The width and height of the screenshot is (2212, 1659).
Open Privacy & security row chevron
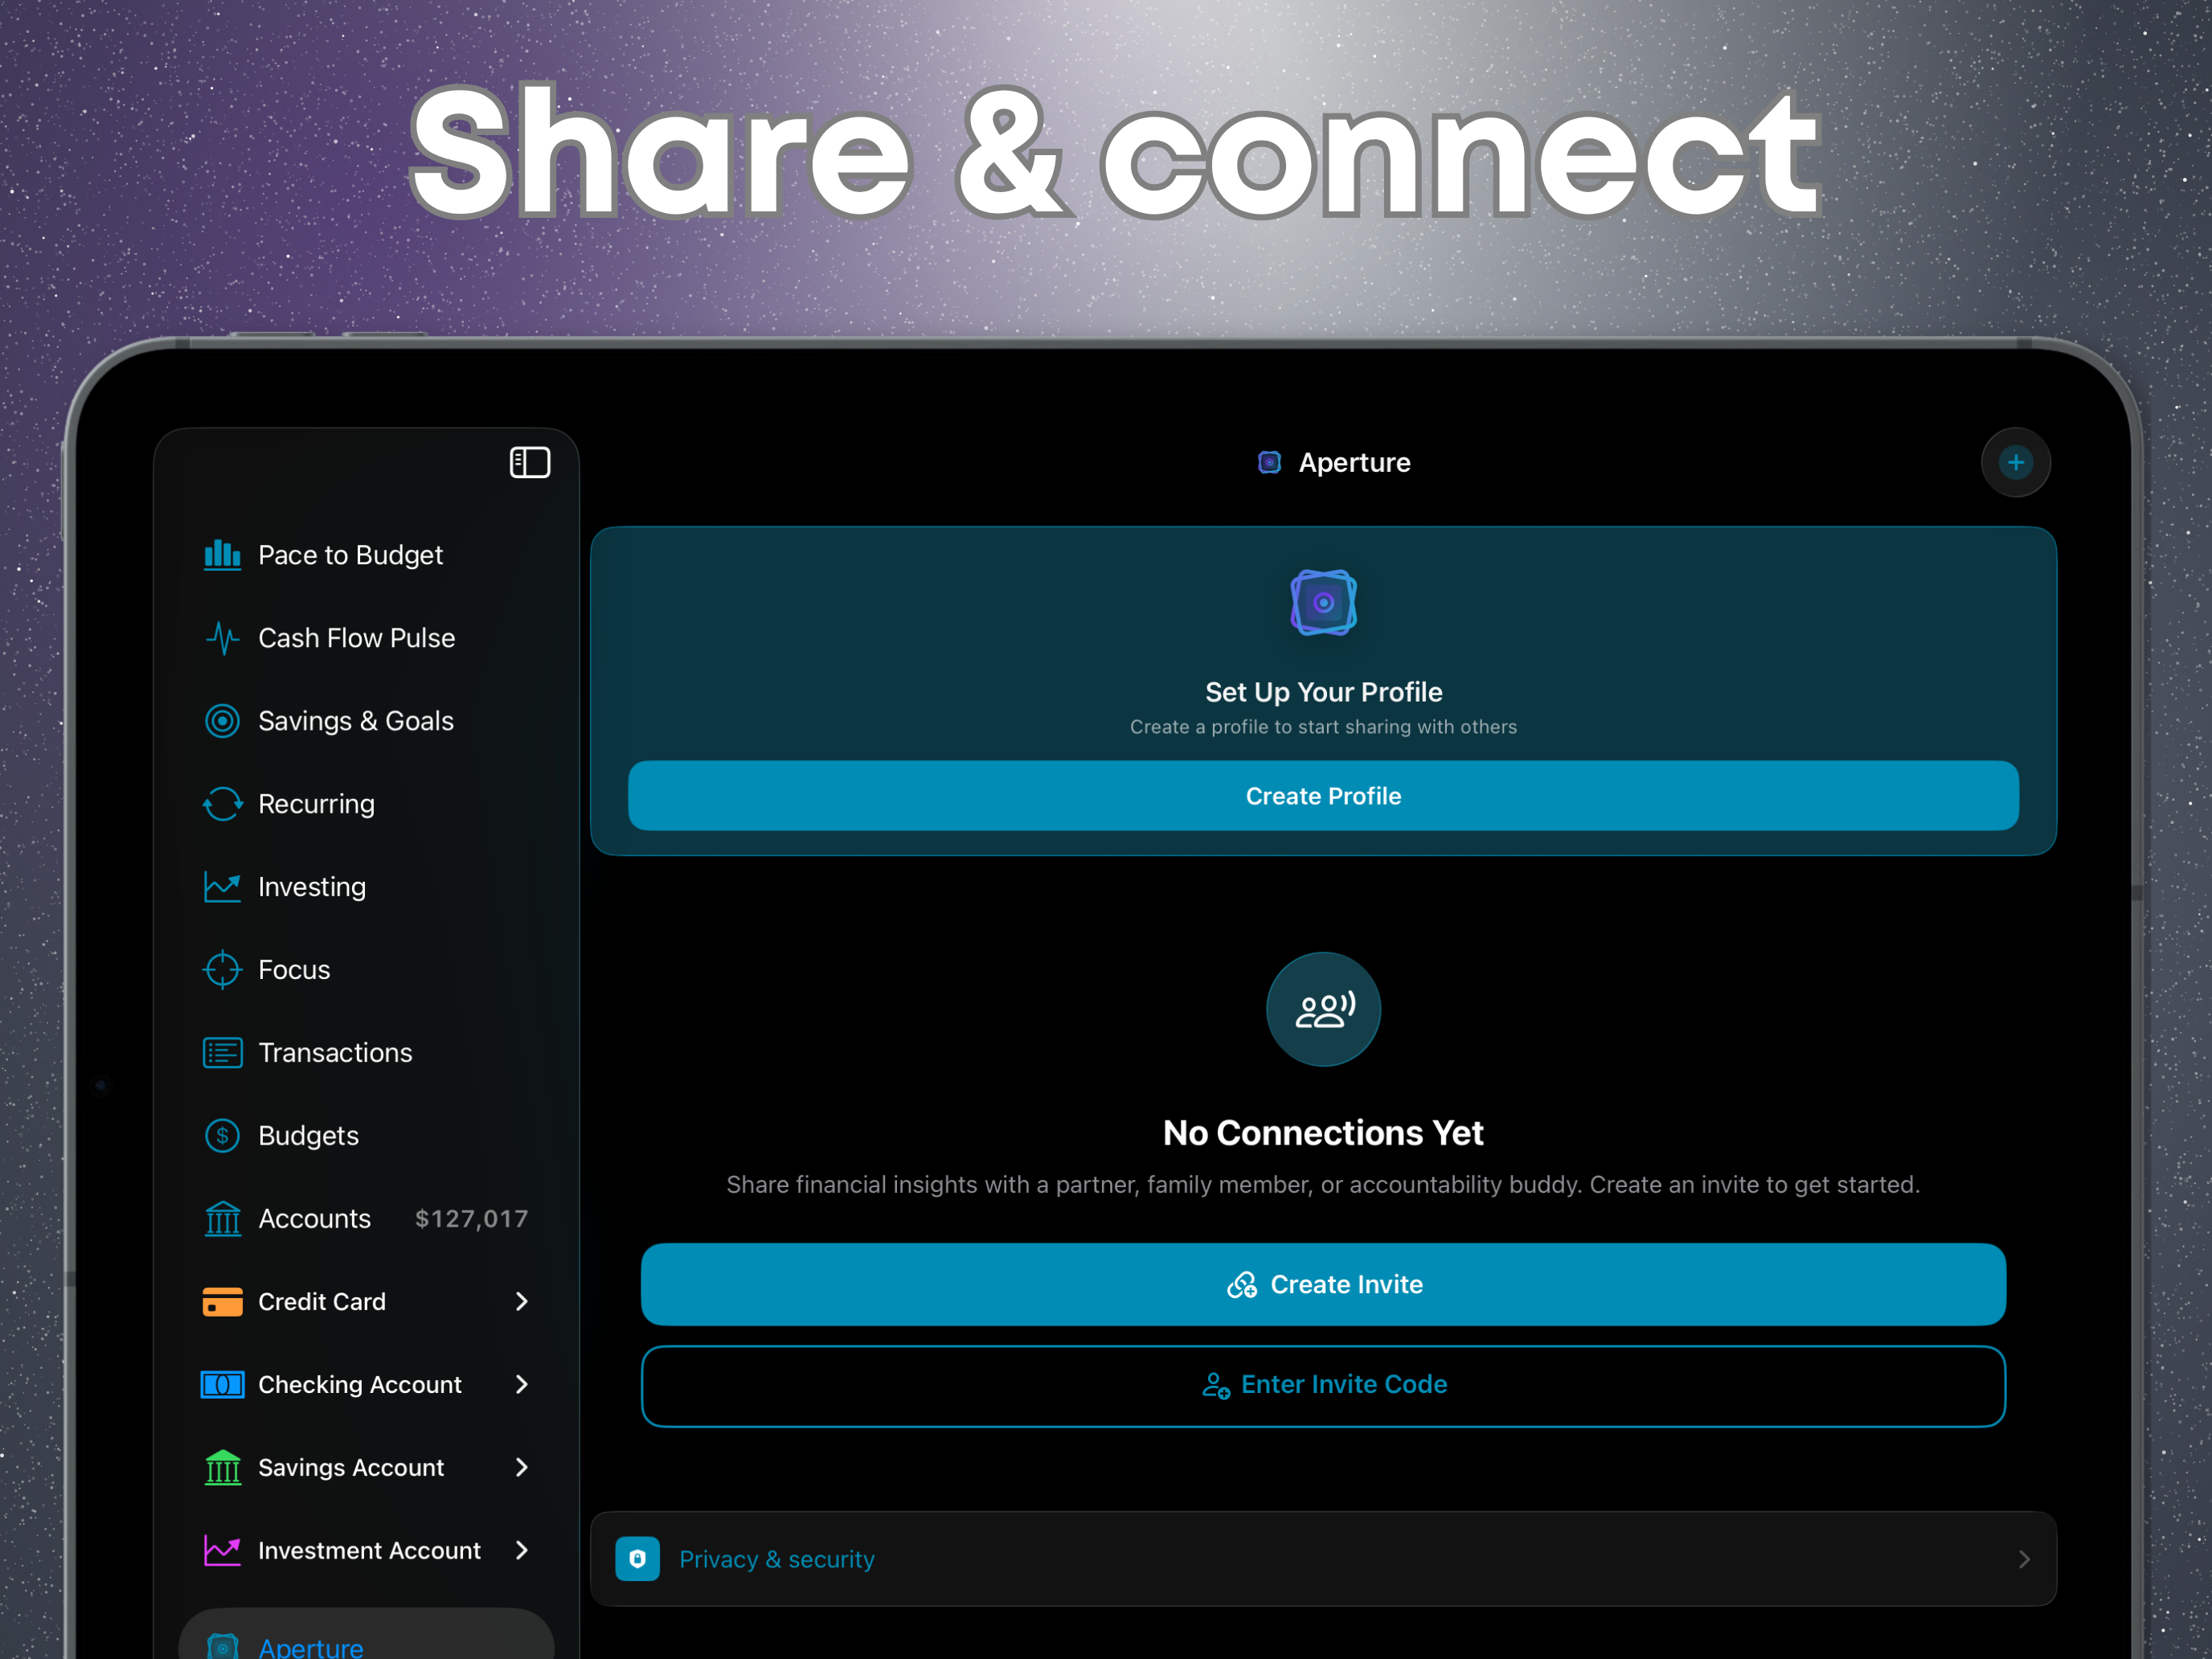pyautogui.click(x=2024, y=1559)
